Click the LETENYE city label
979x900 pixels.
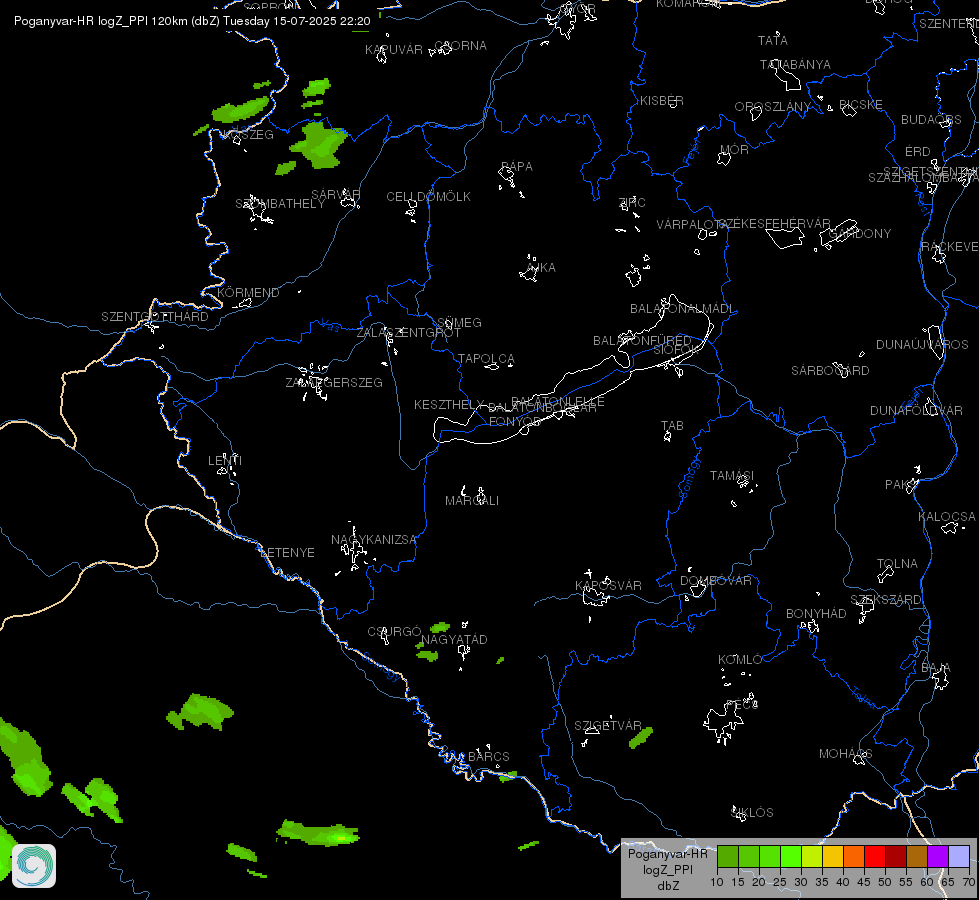click(287, 553)
